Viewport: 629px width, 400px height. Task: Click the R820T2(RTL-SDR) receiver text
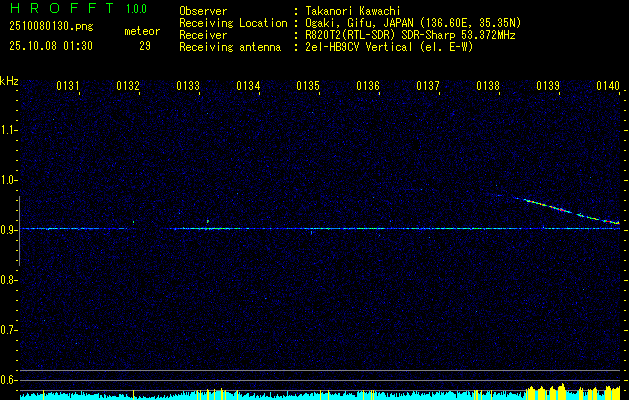pyautogui.click(x=410, y=35)
